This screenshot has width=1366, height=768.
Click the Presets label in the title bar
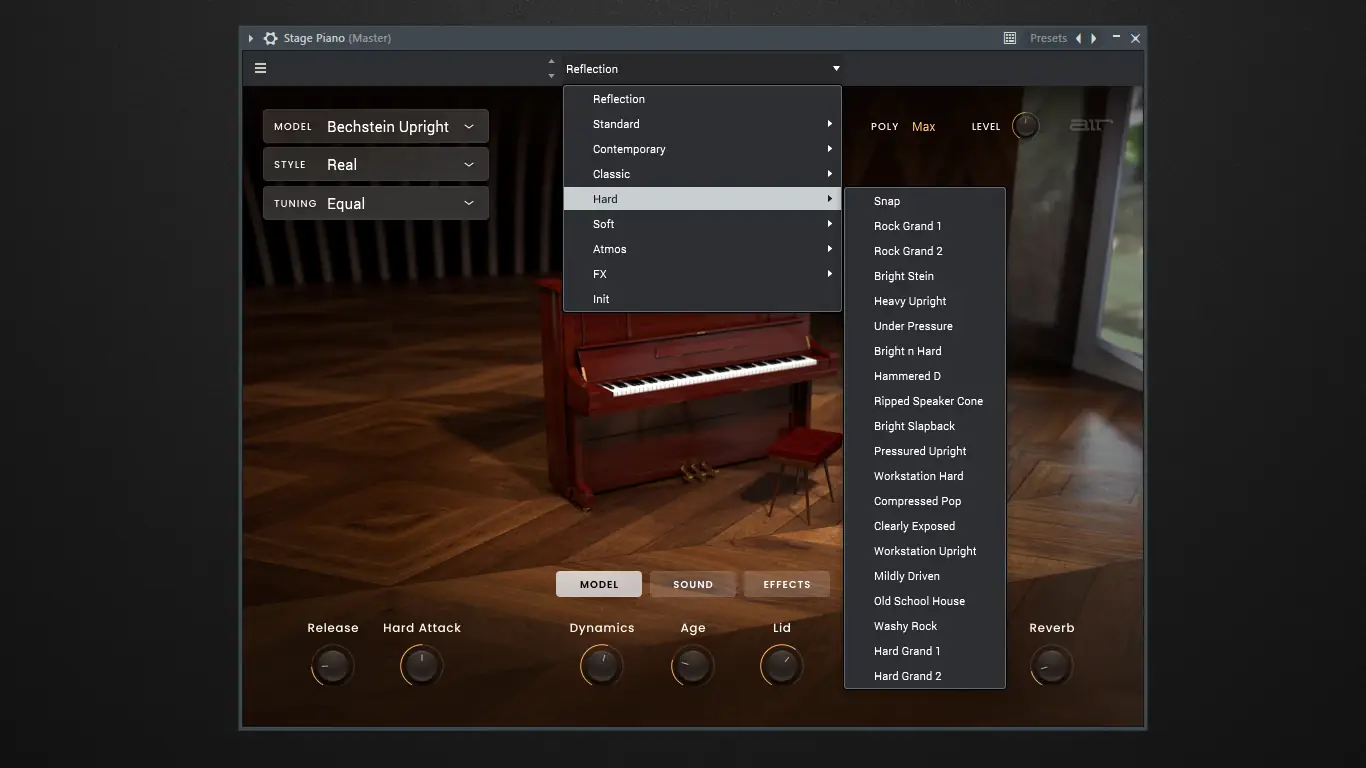[1048, 38]
